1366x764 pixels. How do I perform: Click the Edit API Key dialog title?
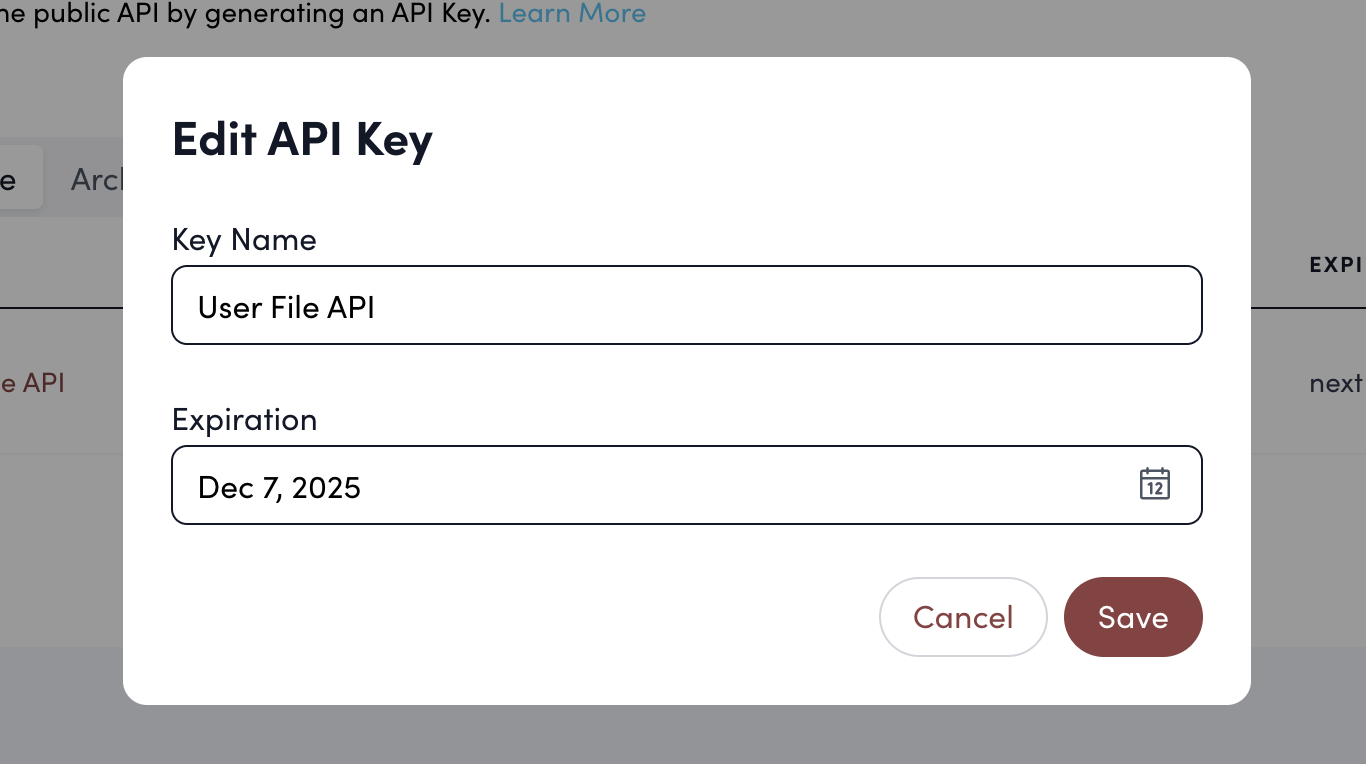tap(302, 140)
